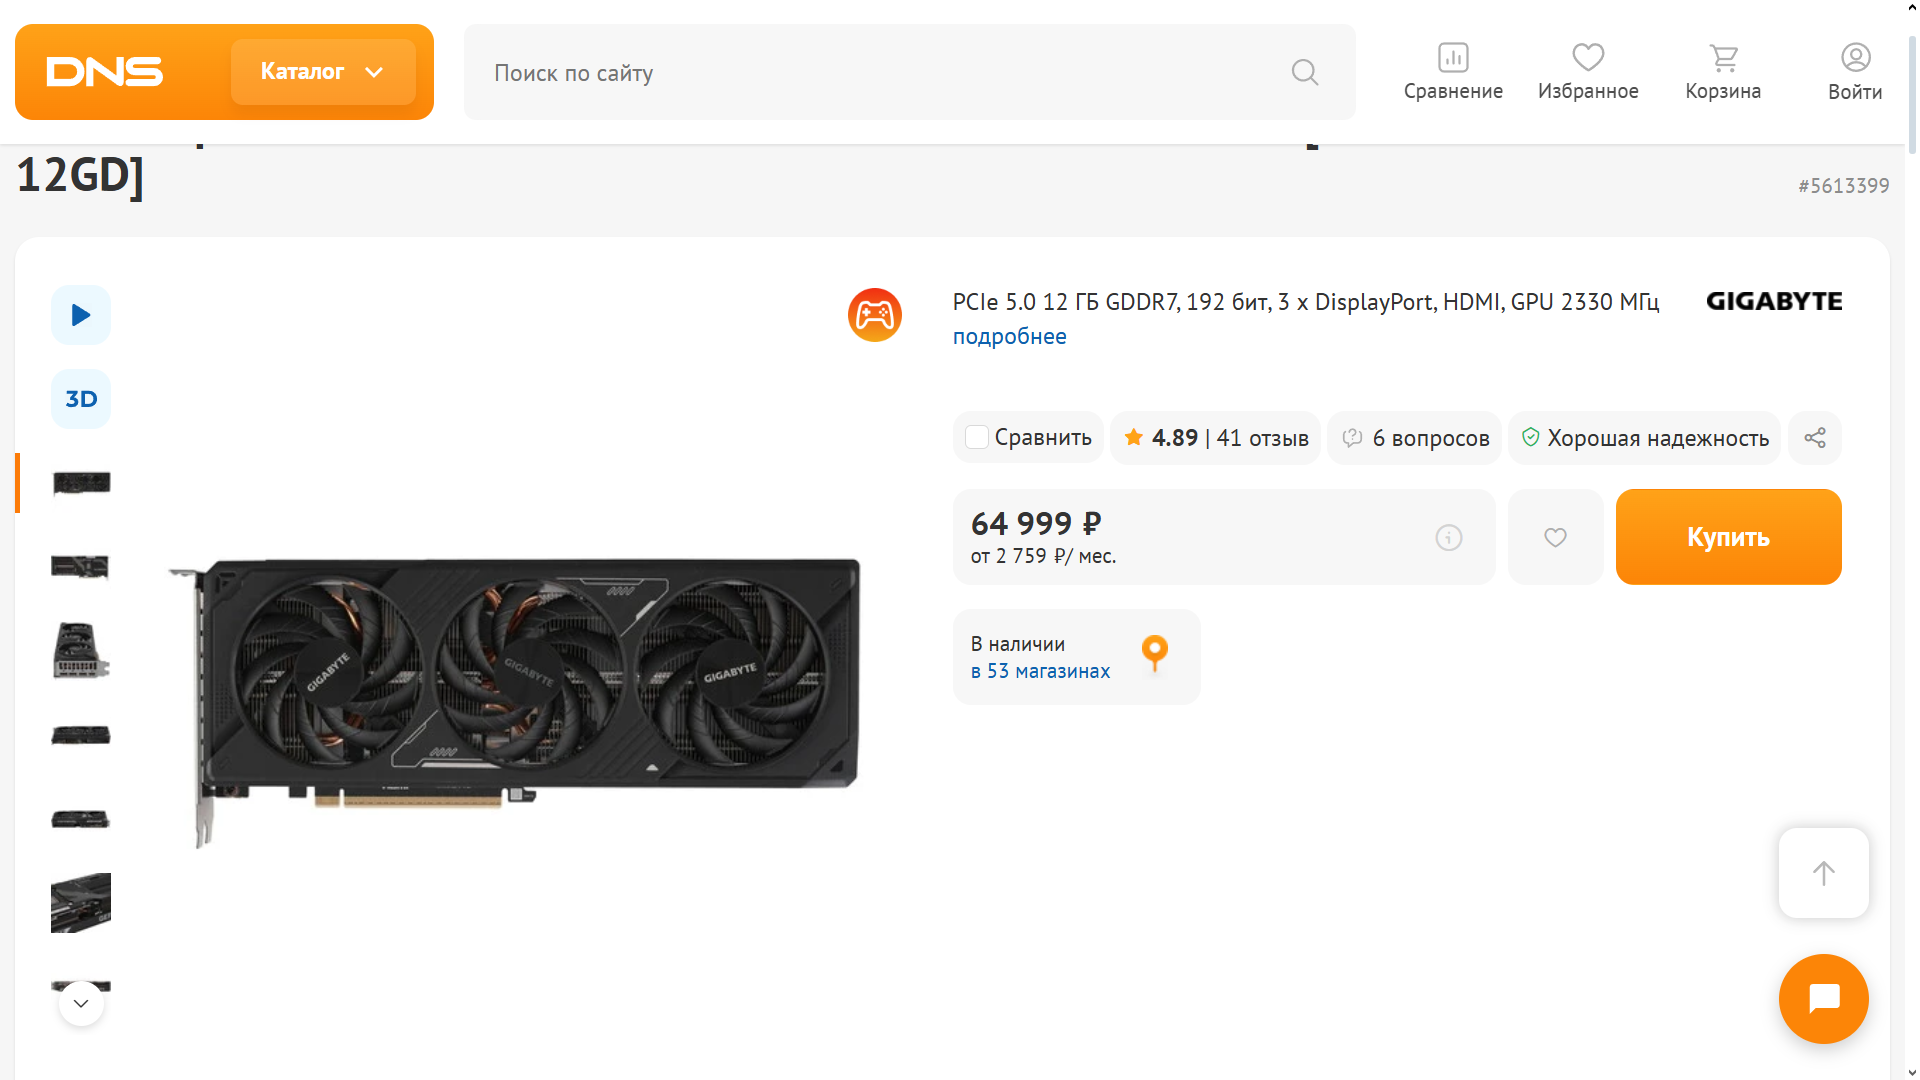
Task: Expand the Каталог dropdown menu
Action: (323, 72)
